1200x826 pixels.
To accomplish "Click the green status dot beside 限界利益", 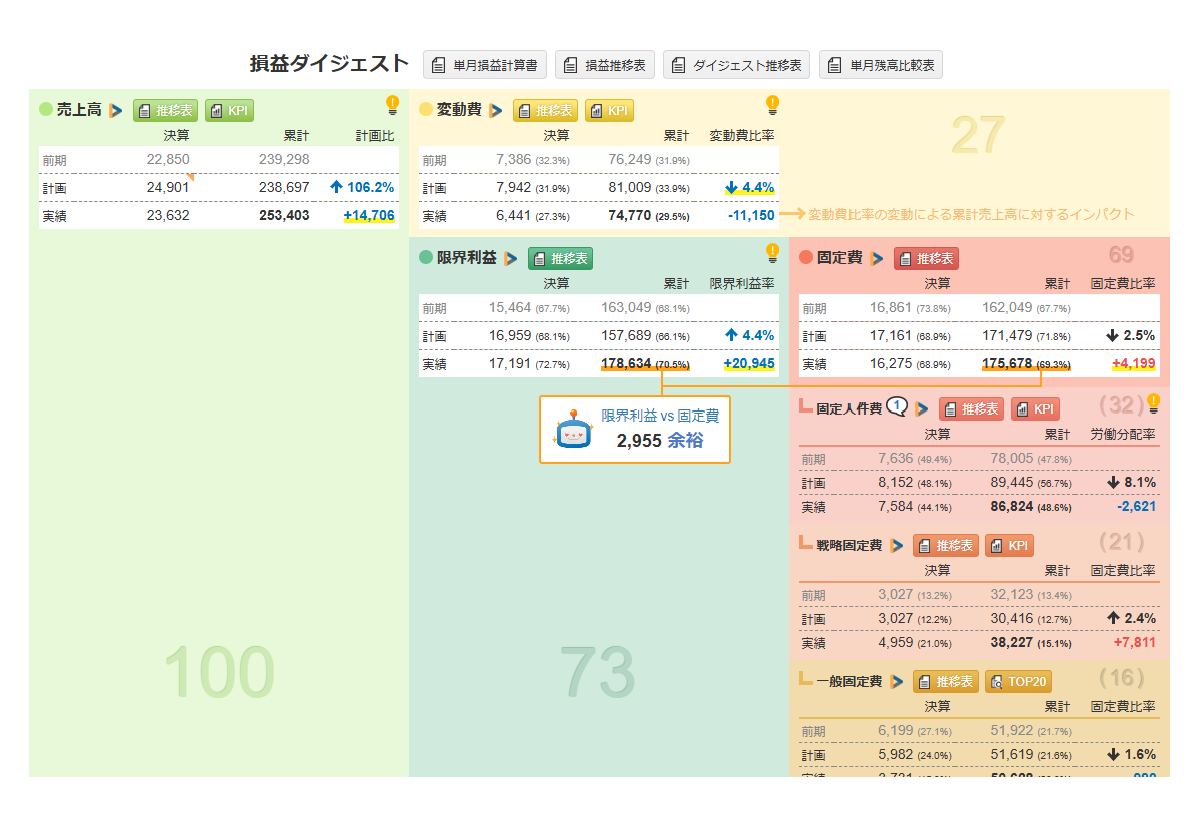I will (x=427, y=256).
